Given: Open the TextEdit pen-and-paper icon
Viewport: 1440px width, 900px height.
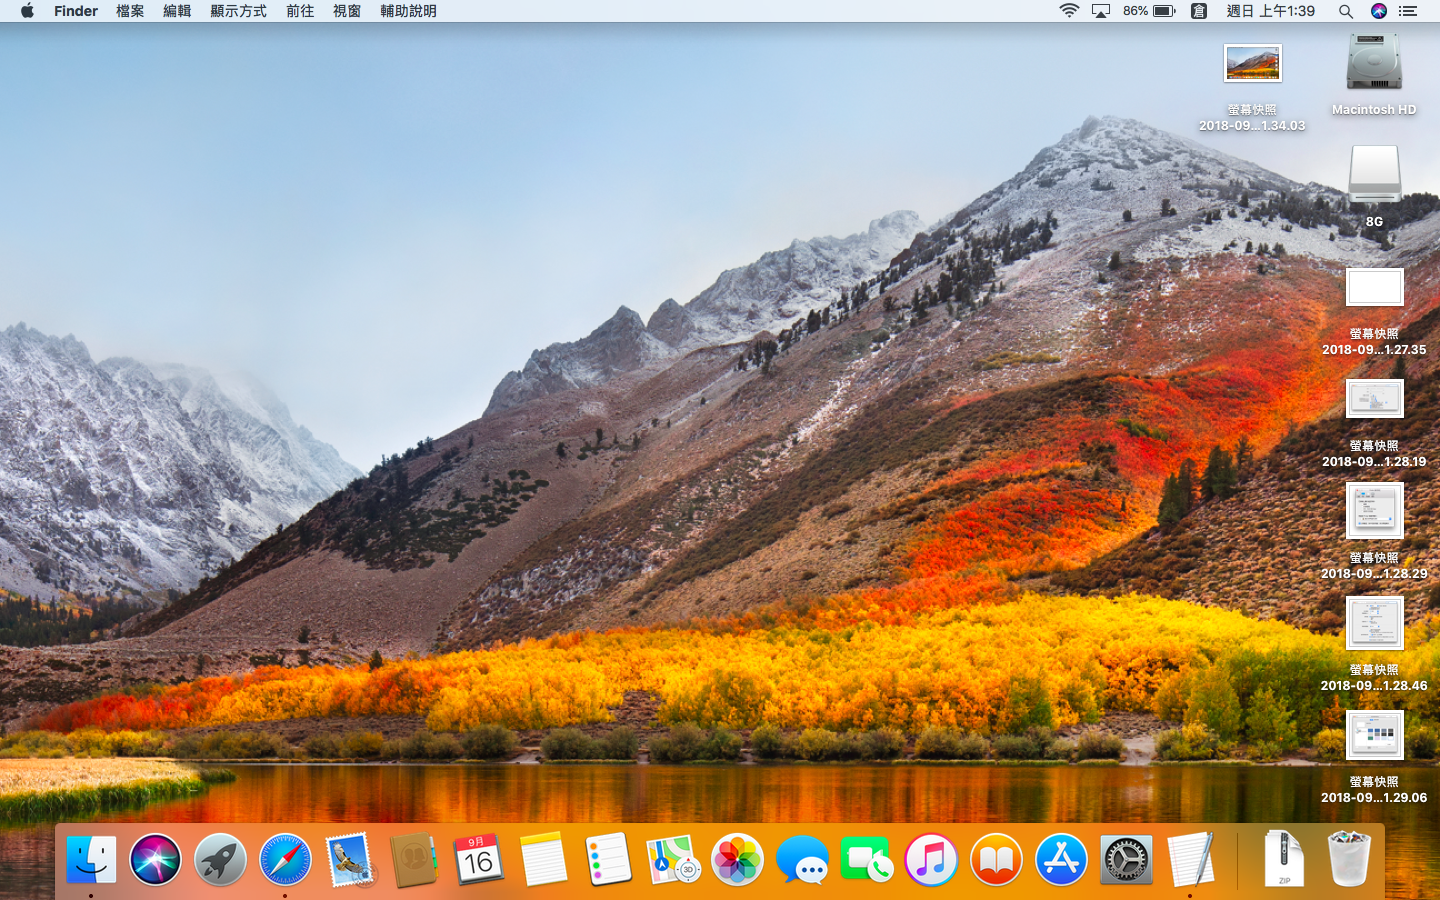Looking at the screenshot, I should 1190,859.
